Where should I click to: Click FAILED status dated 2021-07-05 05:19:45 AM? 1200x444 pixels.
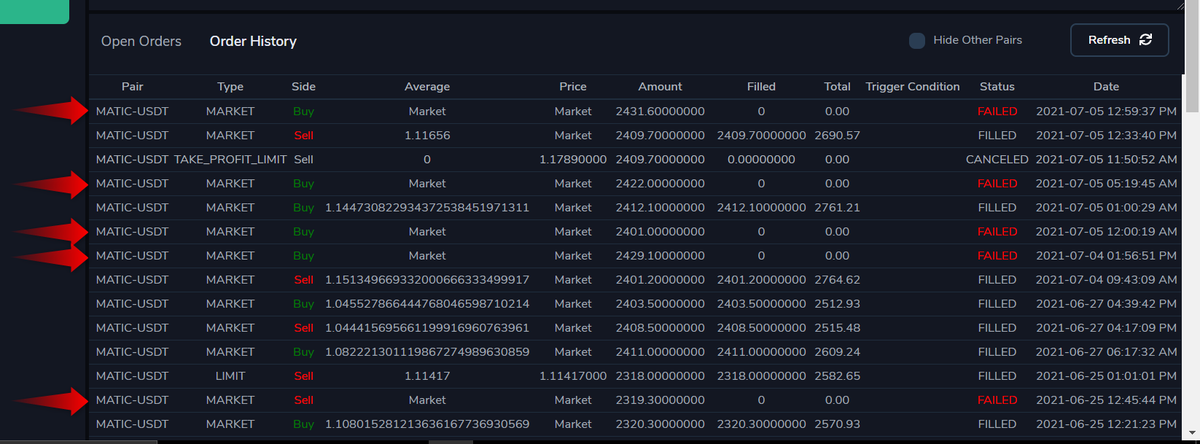point(997,183)
